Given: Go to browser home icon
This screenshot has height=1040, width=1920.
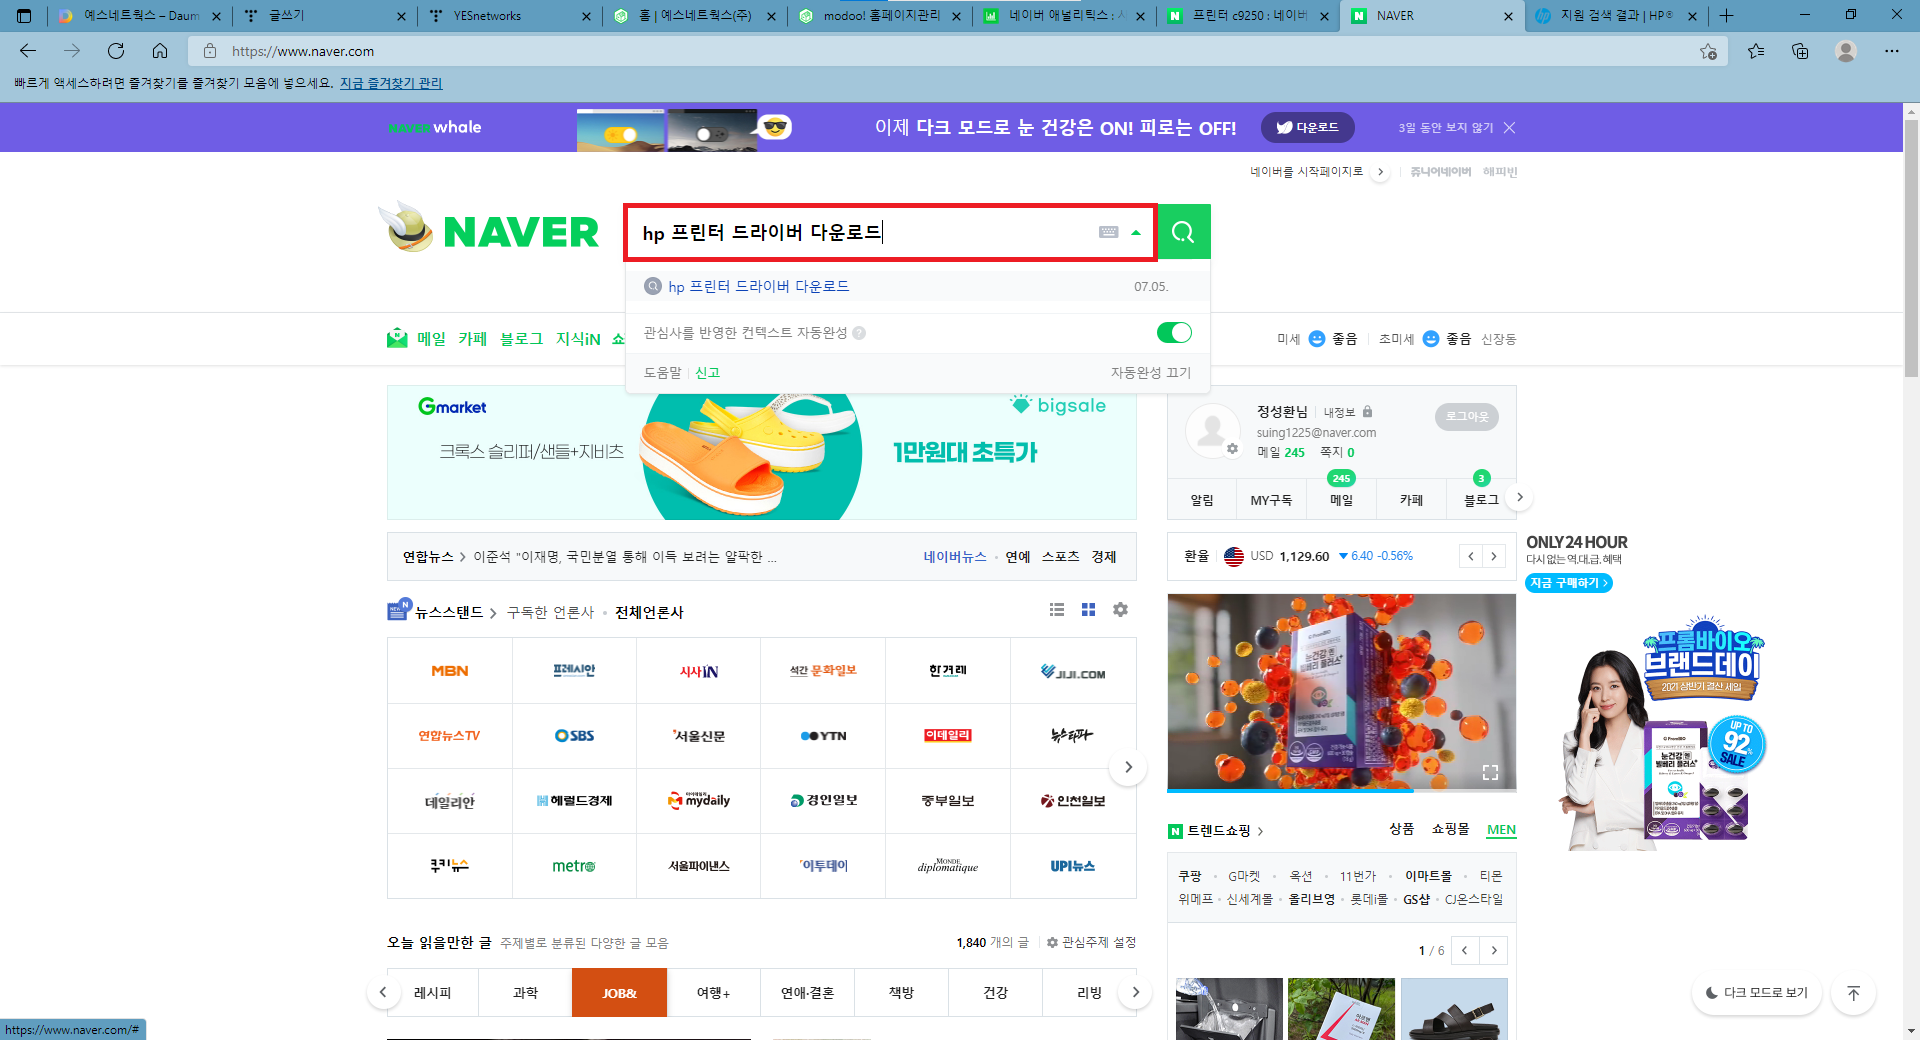Looking at the screenshot, I should tap(160, 51).
